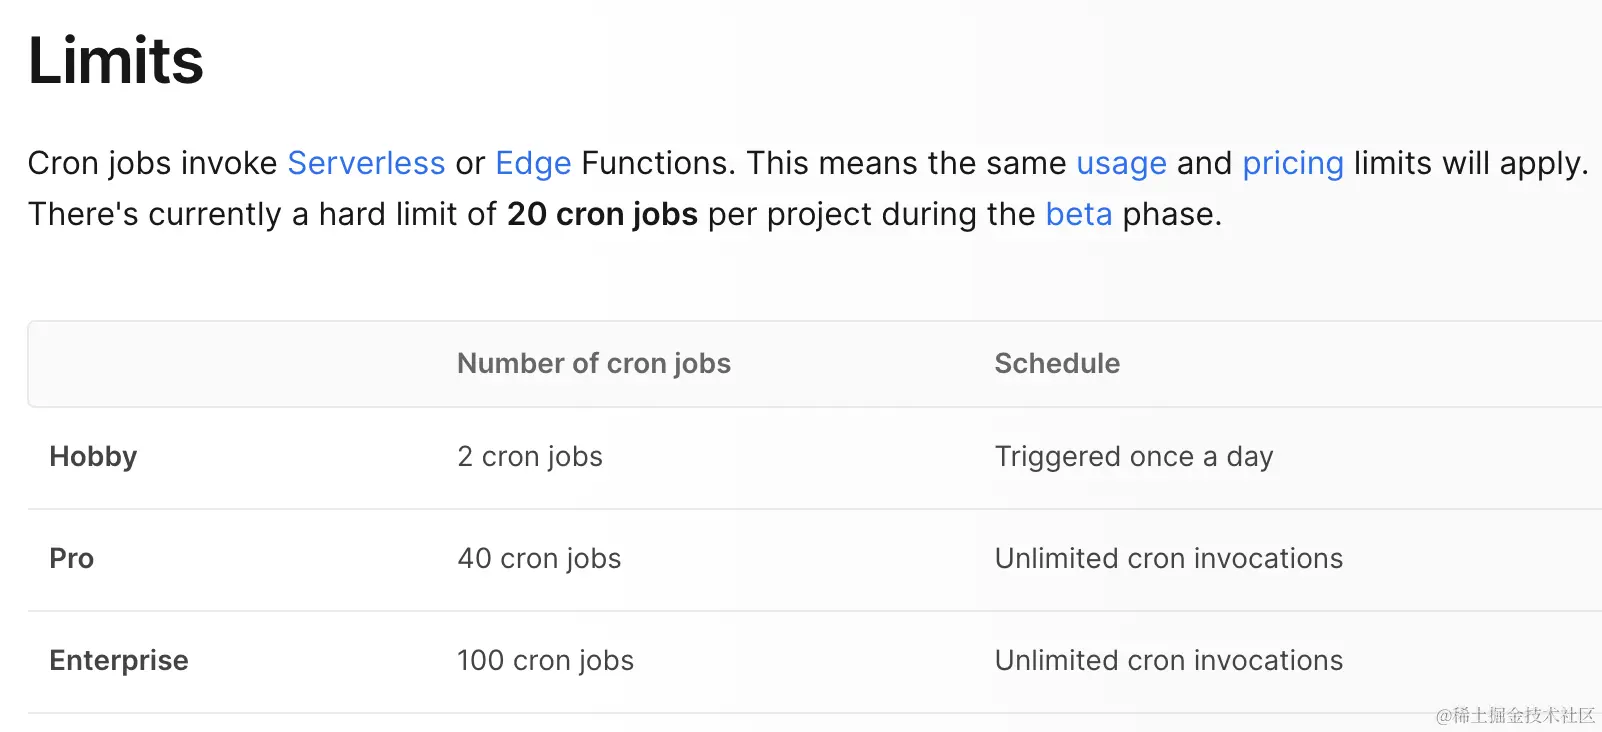1602x732 pixels.
Task: Click the Hobby plan row label
Action: (x=93, y=456)
